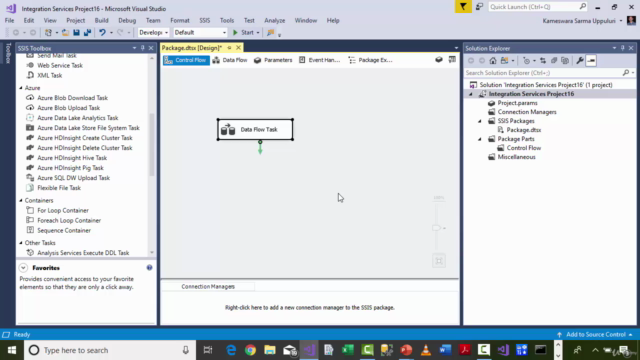Open the SSIS menu

tap(205, 20)
